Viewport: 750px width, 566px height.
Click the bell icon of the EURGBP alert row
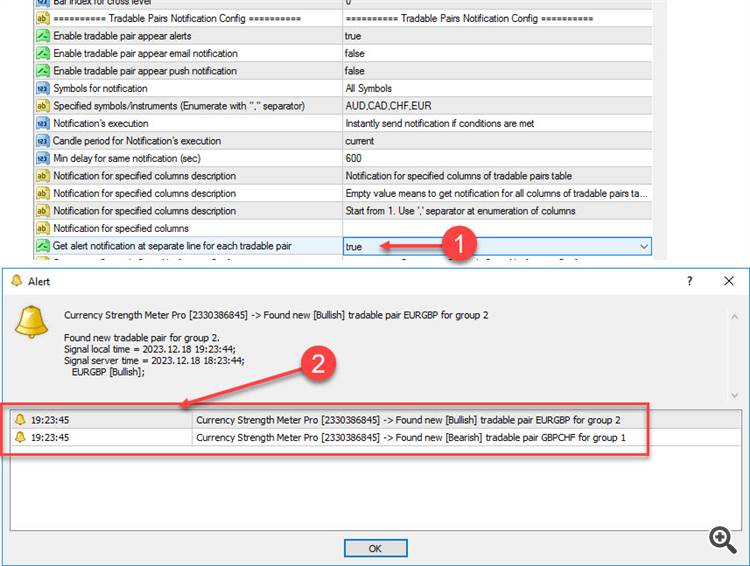pos(20,420)
